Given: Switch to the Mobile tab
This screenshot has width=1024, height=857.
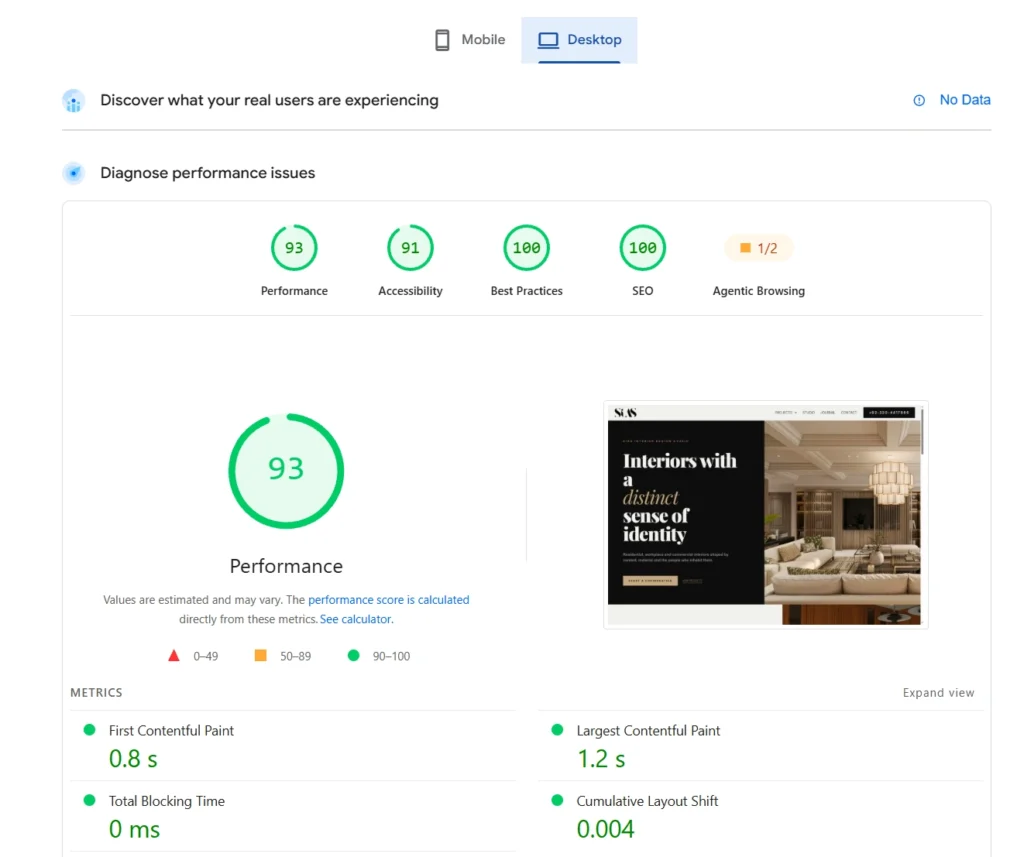Looking at the screenshot, I should pyautogui.click(x=470, y=40).
